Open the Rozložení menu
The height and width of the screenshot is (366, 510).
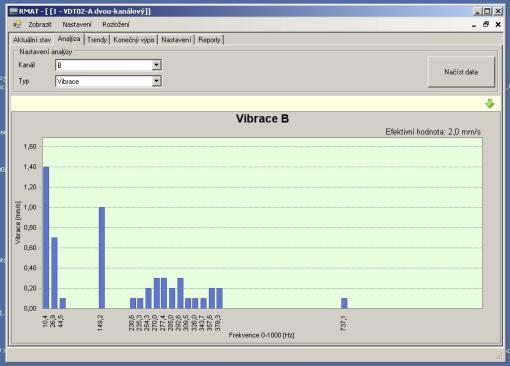(x=116, y=24)
